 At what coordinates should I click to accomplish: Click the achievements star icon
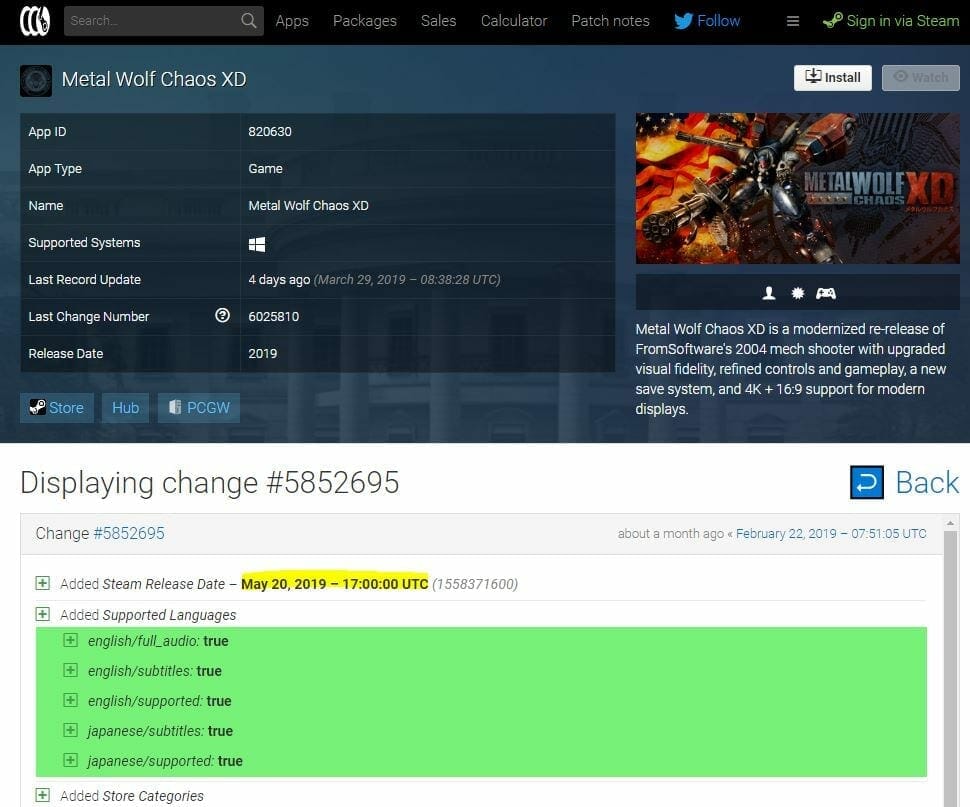(797, 293)
